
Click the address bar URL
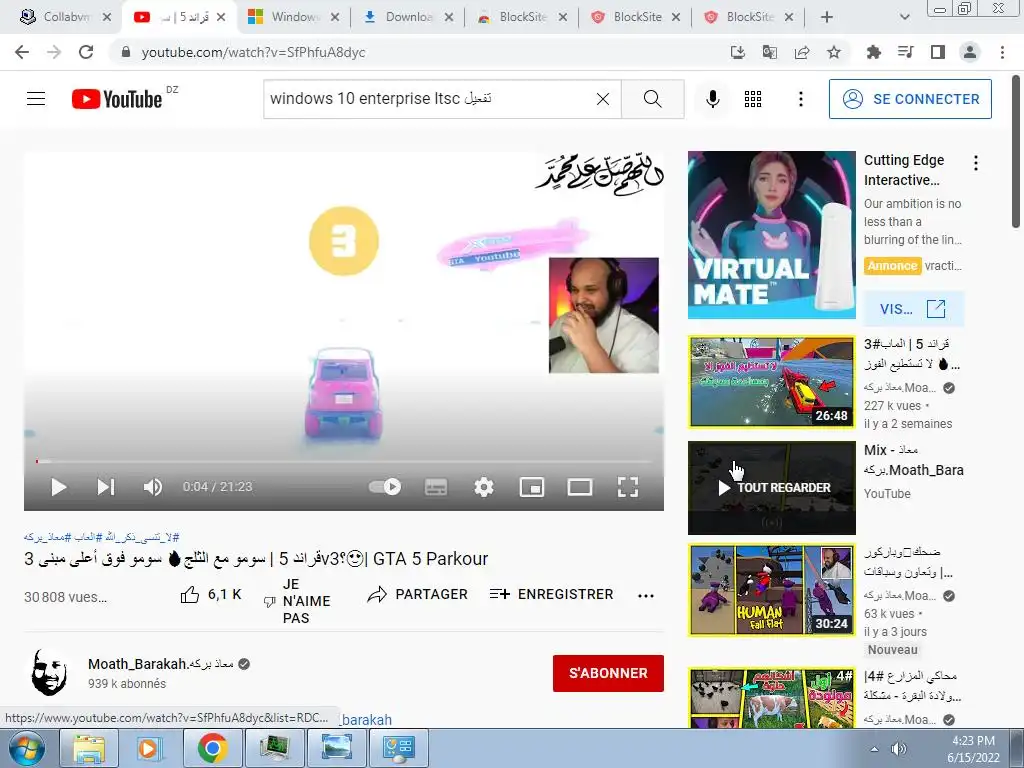click(x=253, y=52)
